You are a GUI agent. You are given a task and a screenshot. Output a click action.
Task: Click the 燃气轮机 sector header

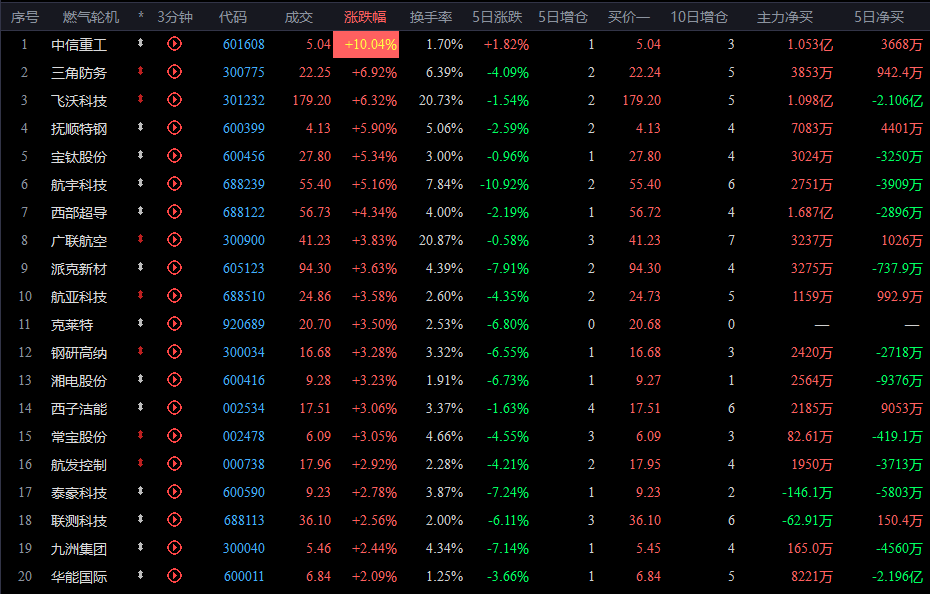pos(91,17)
